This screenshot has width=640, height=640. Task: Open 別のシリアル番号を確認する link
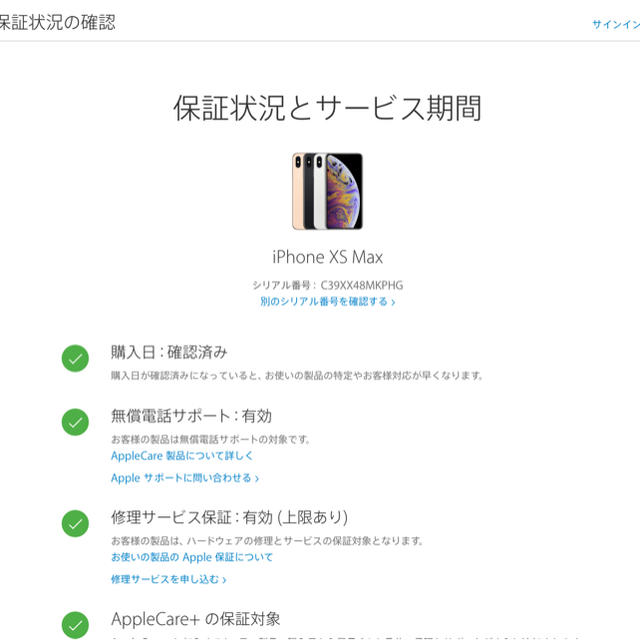(328, 302)
